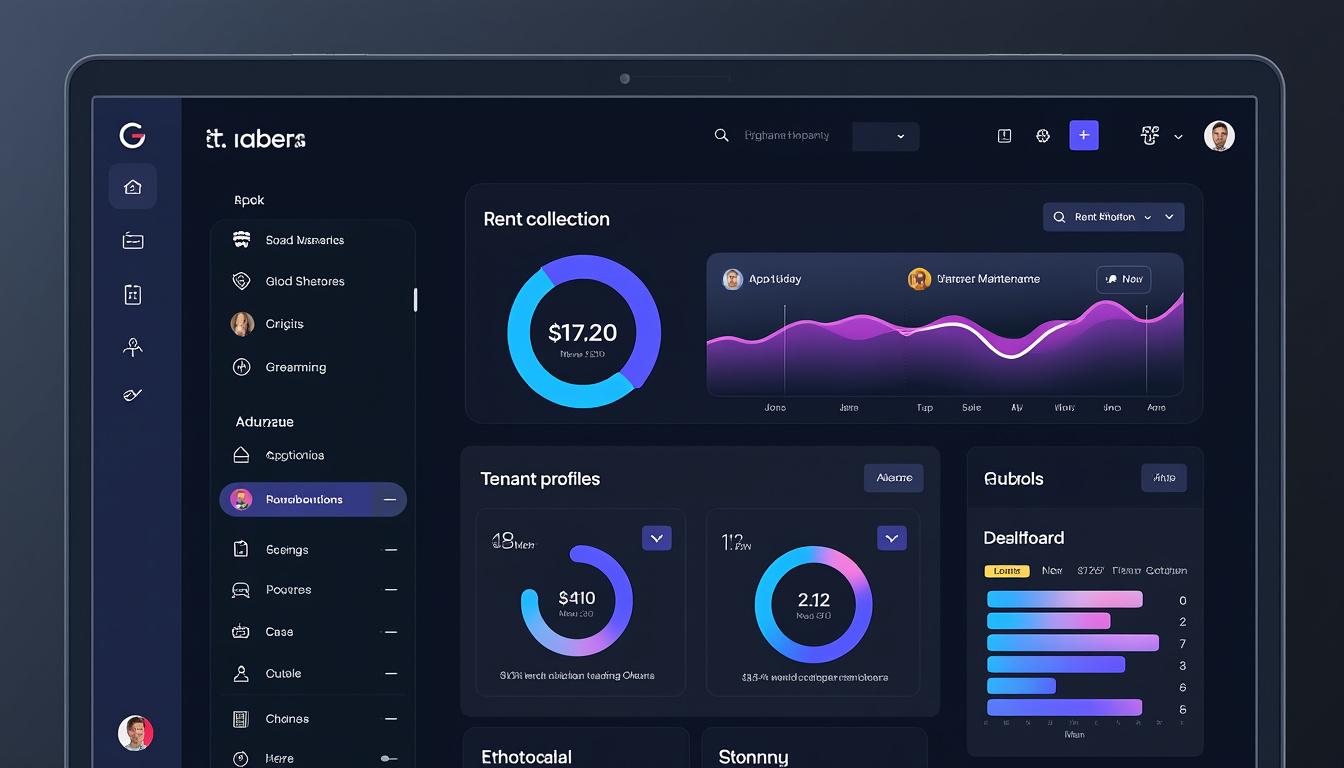The image size is (1344, 768).
Task: Open the dropdown arrow on the 2.12 card
Action: pos(892,538)
